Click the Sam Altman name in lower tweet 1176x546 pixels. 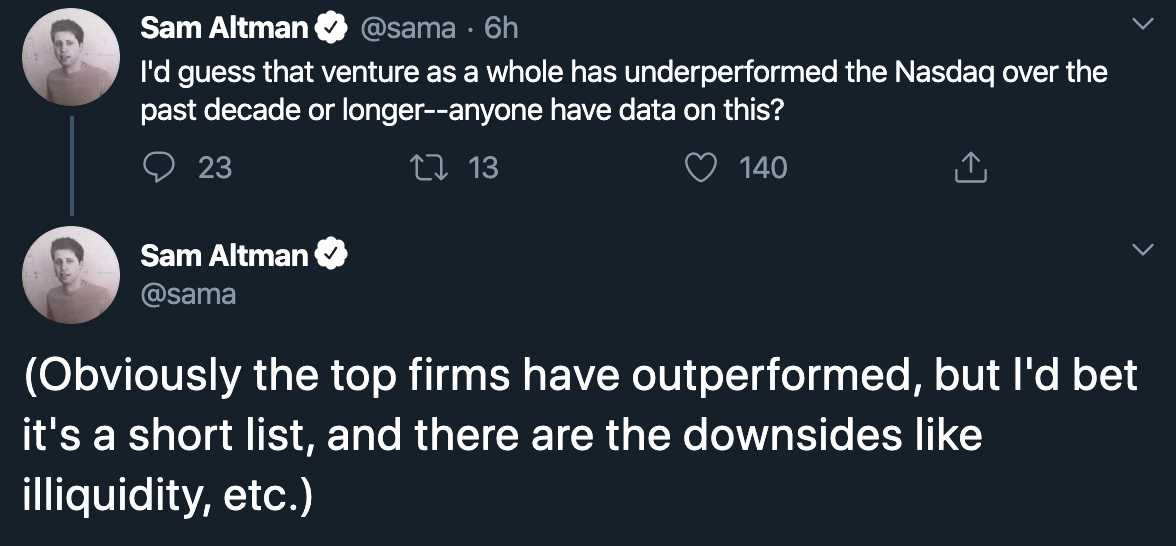(224, 256)
